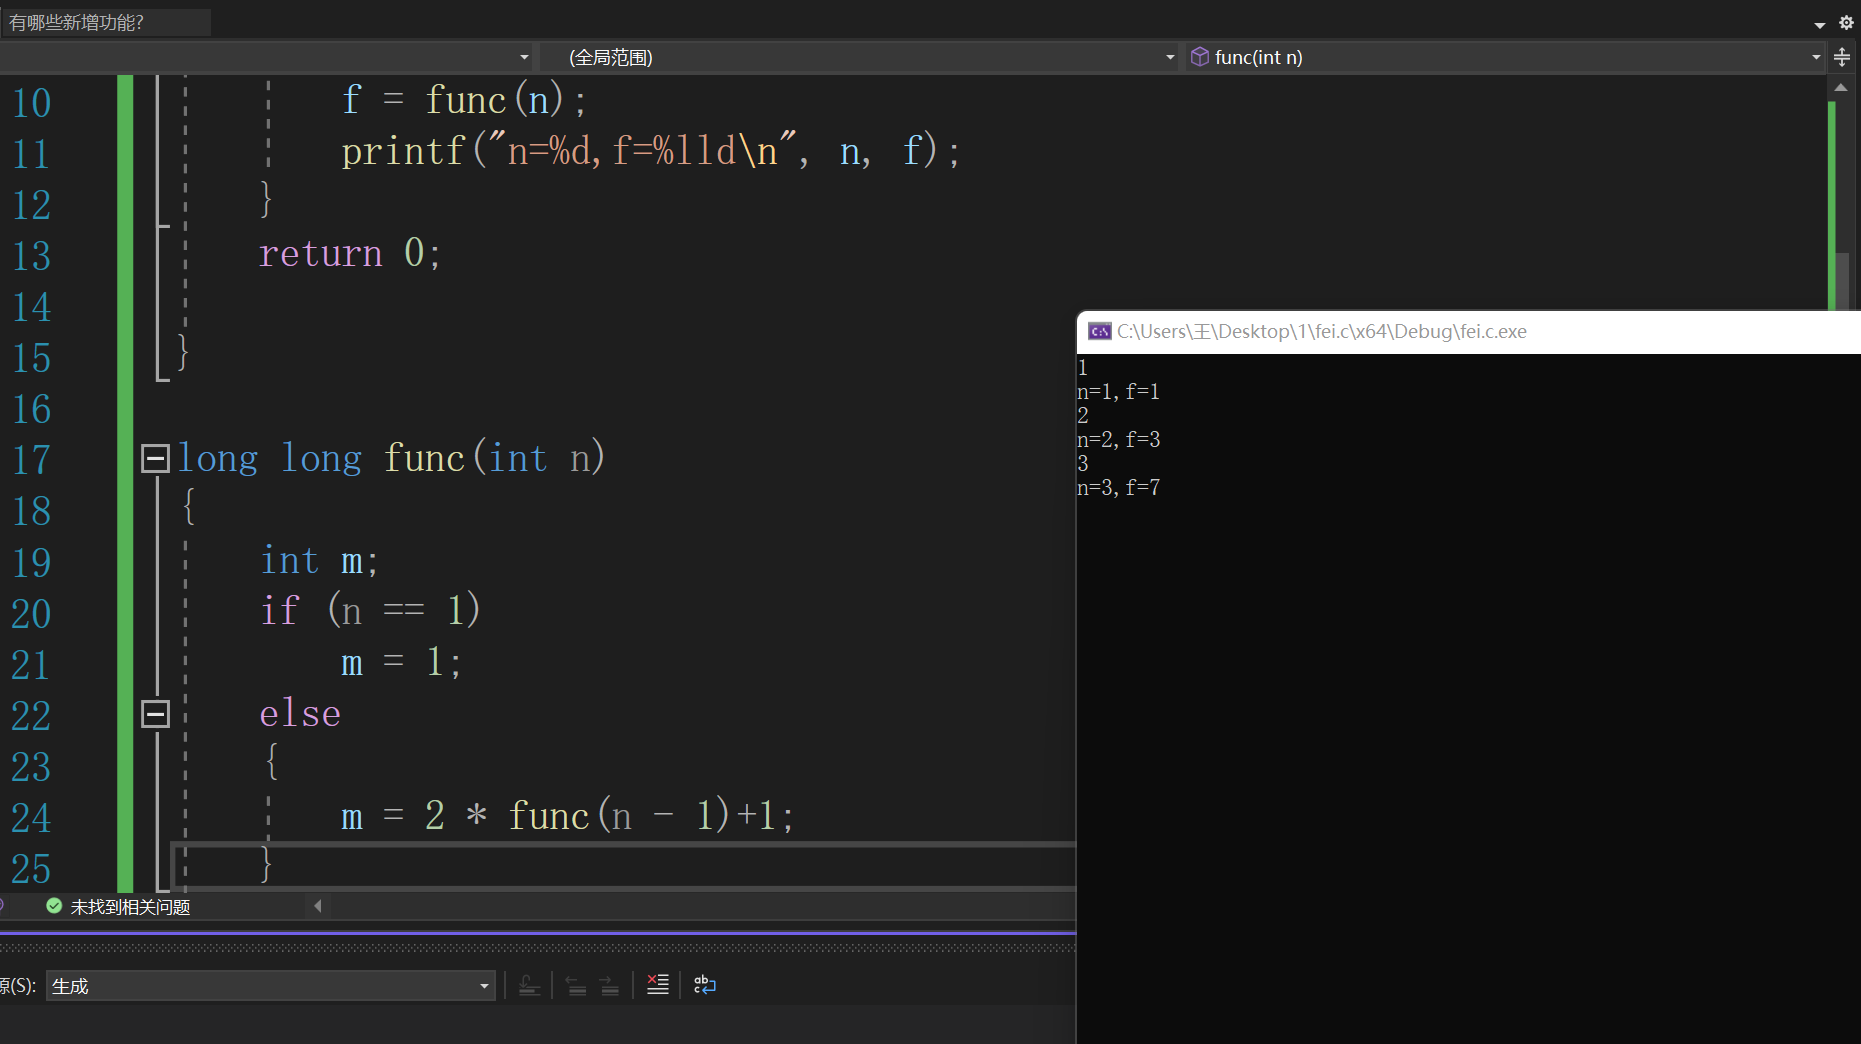Click the editor vertical scrollbar thumb
1861x1044 pixels.
point(1842,280)
